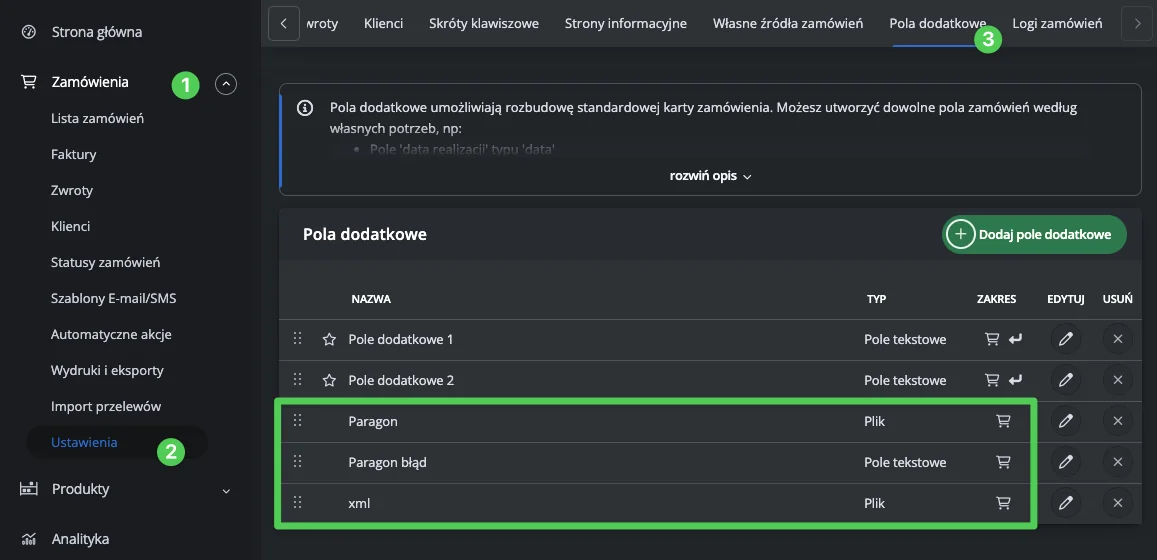Go to Strona główna in sidebar
The height and width of the screenshot is (560, 1157).
97,32
